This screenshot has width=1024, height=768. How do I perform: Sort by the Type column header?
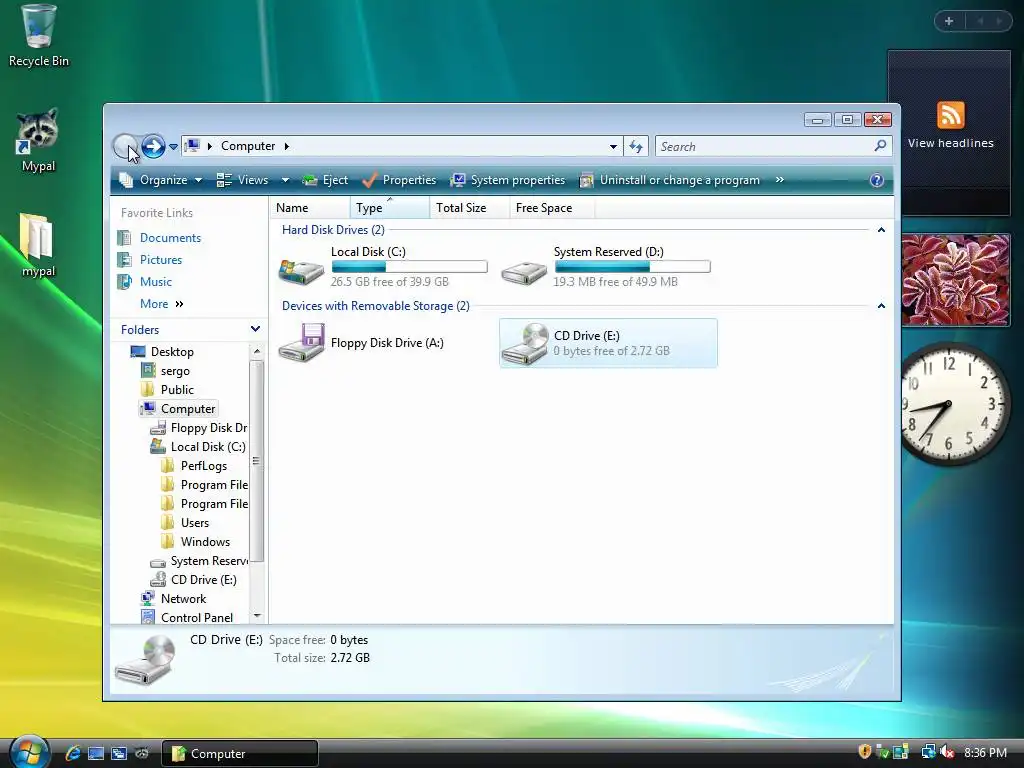tap(389, 208)
